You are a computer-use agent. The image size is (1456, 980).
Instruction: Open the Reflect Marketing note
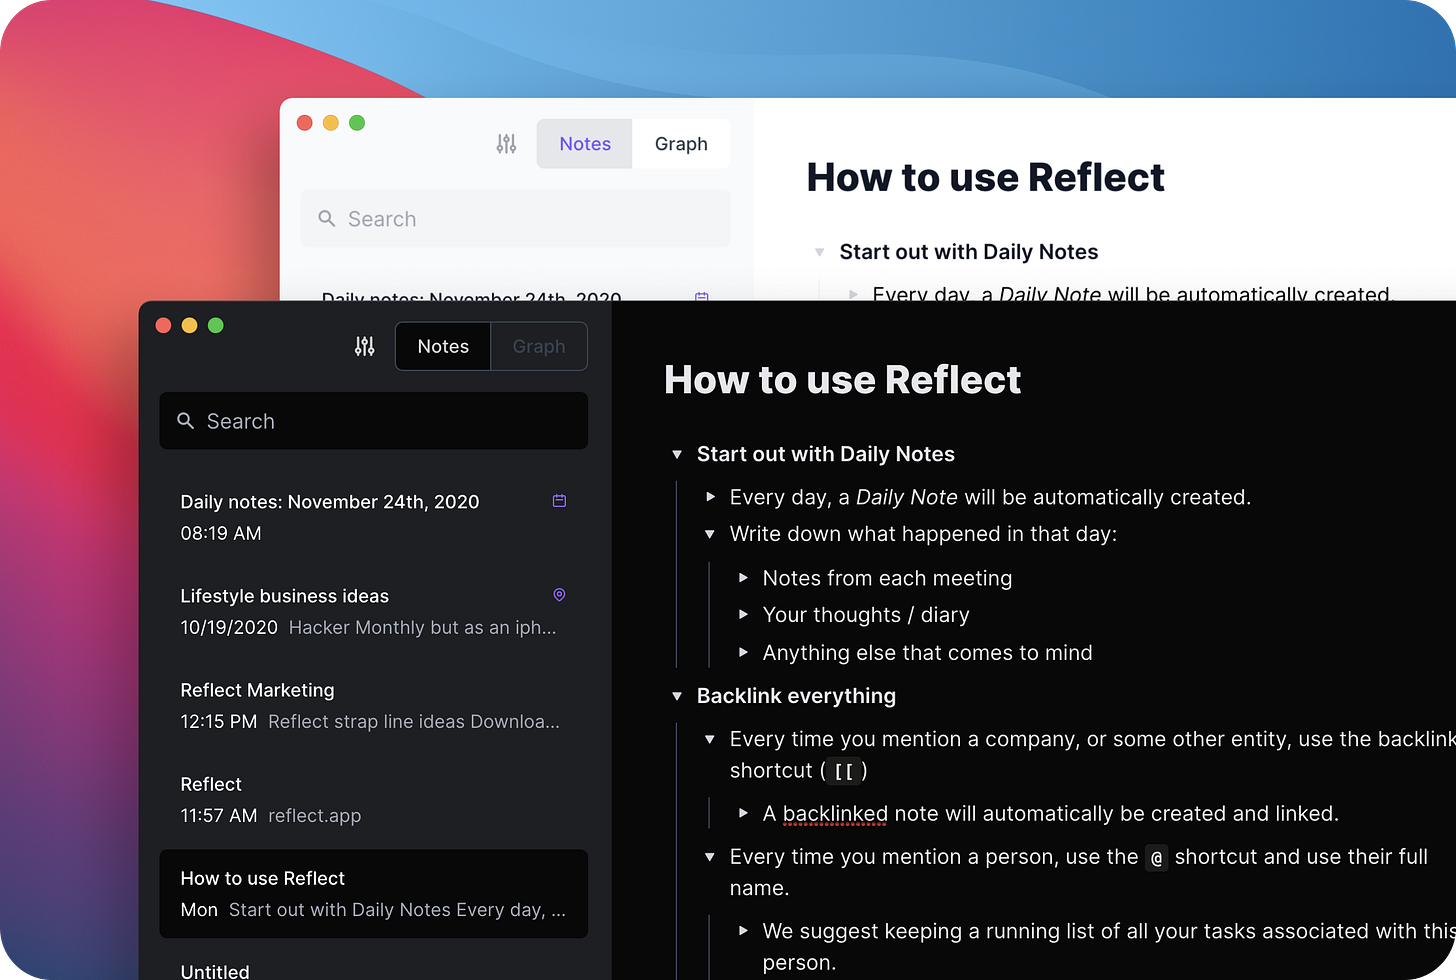(x=374, y=705)
